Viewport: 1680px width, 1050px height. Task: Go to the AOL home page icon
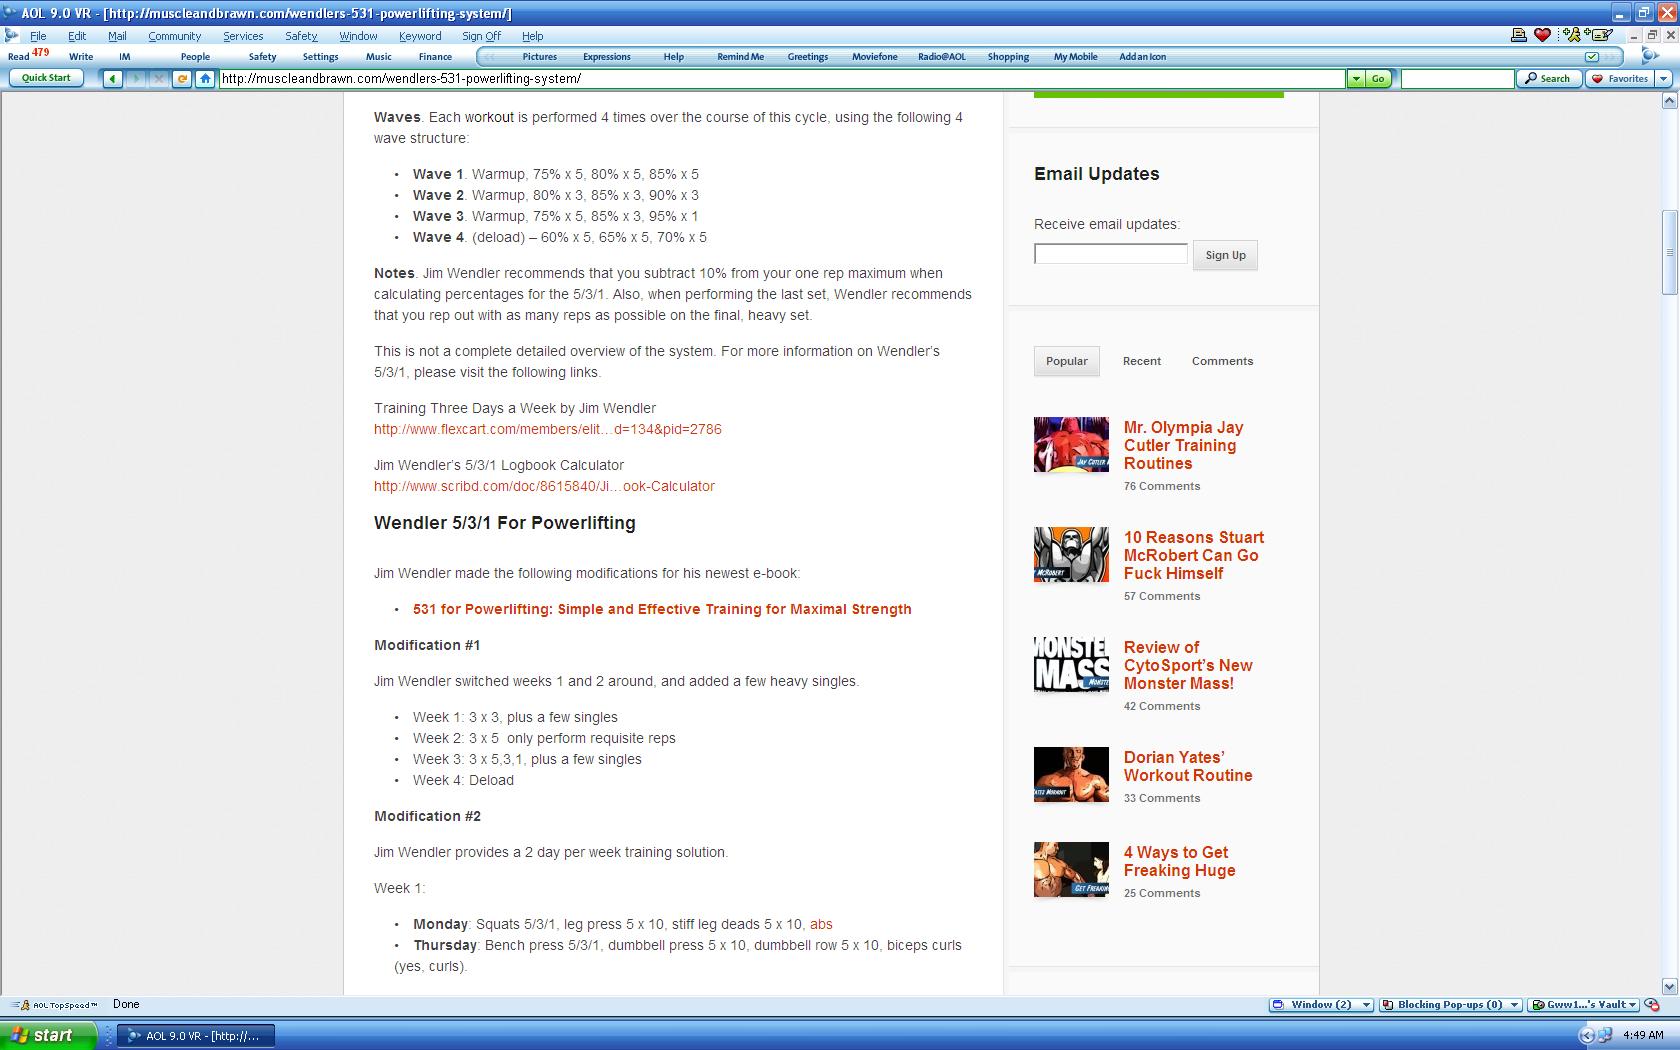click(x=205, y=78)
